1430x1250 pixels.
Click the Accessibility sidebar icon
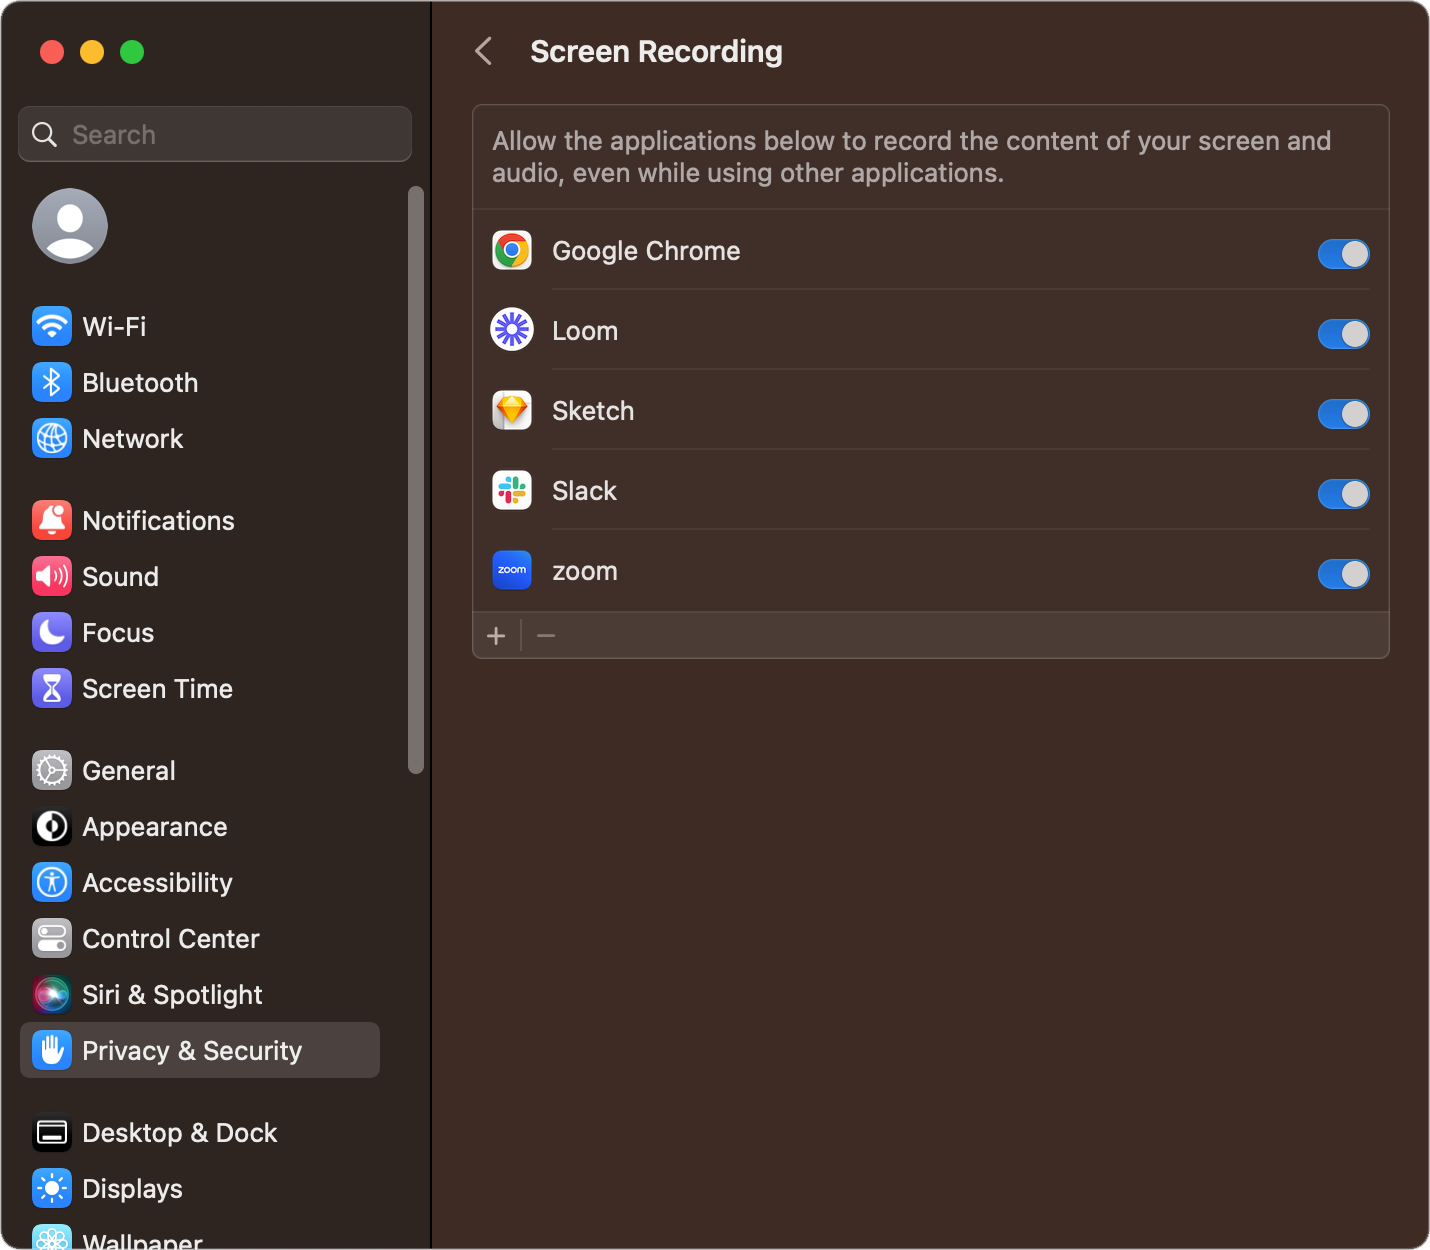[x=52, y=882]
